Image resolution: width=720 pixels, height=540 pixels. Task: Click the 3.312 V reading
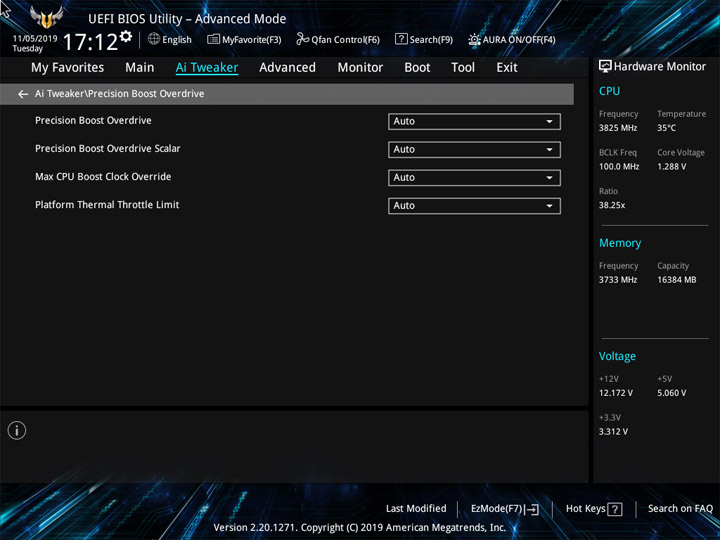click(613, 432)
